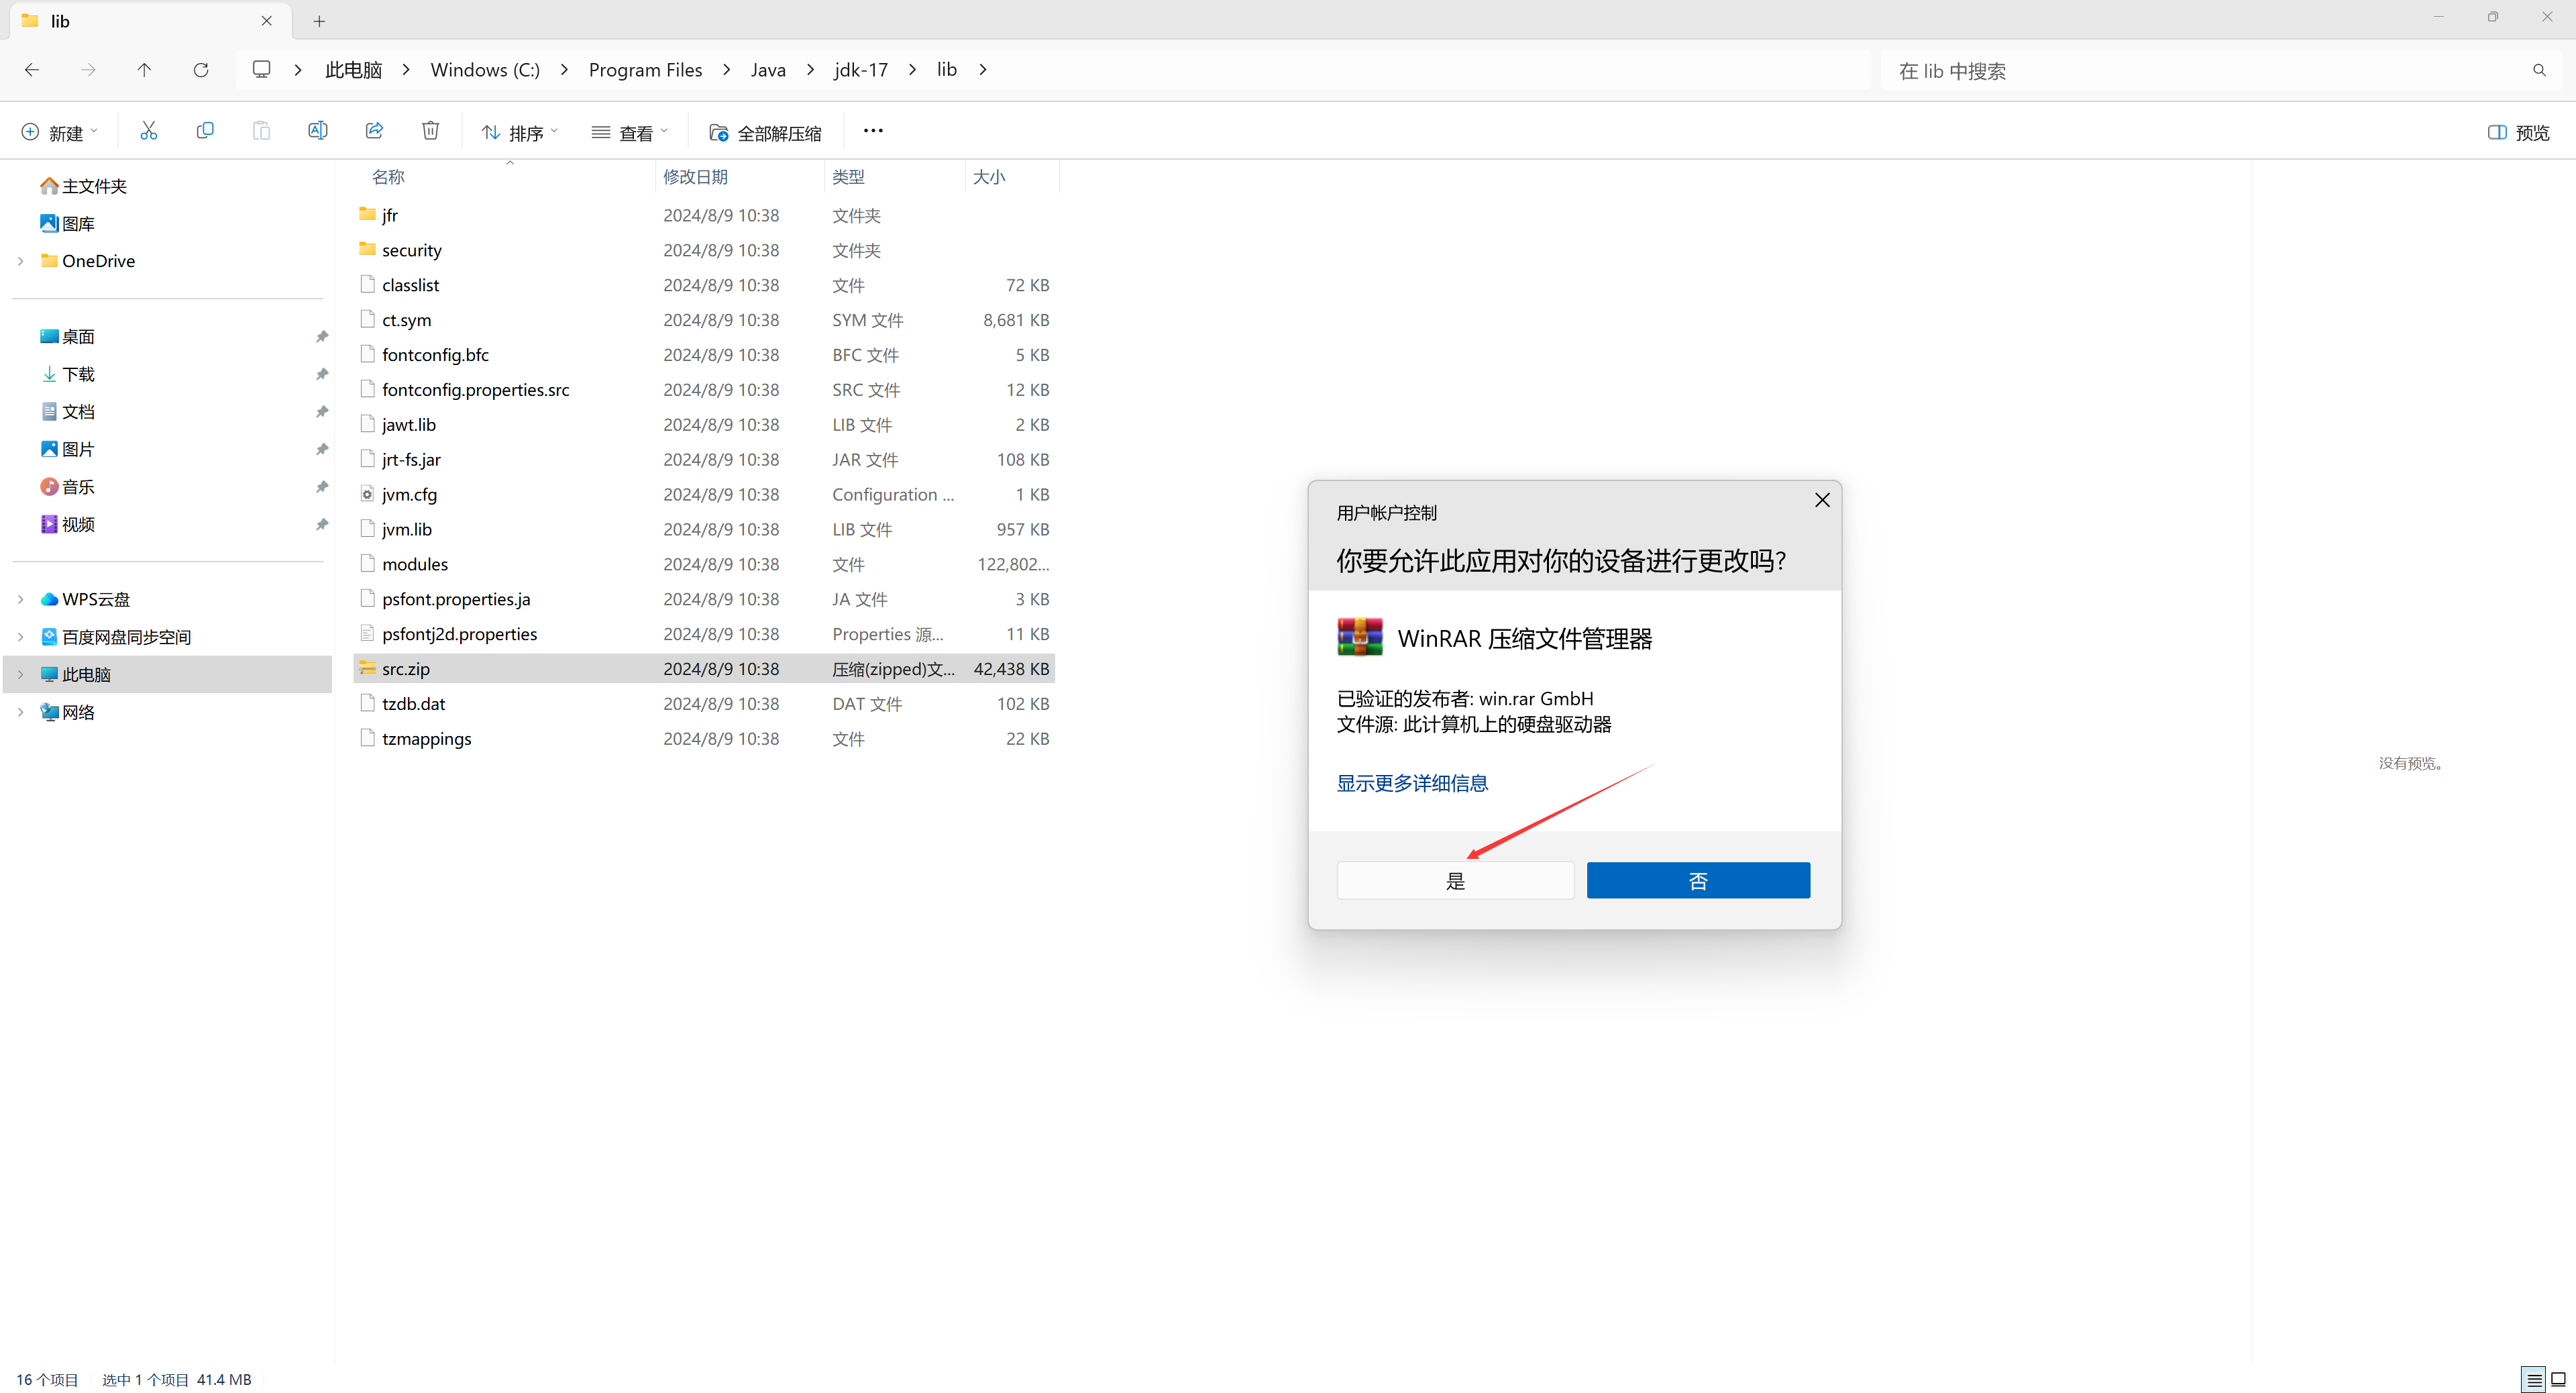Show more details link in UAC dialog
Screen dimensions: 2576x1393
(x=1411, y=783)
